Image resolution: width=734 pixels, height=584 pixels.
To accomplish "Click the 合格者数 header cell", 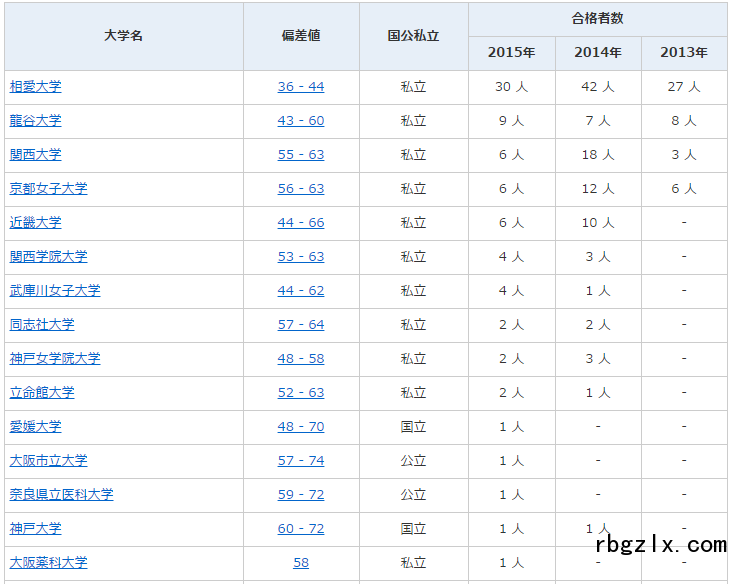I will click(598, 19).
